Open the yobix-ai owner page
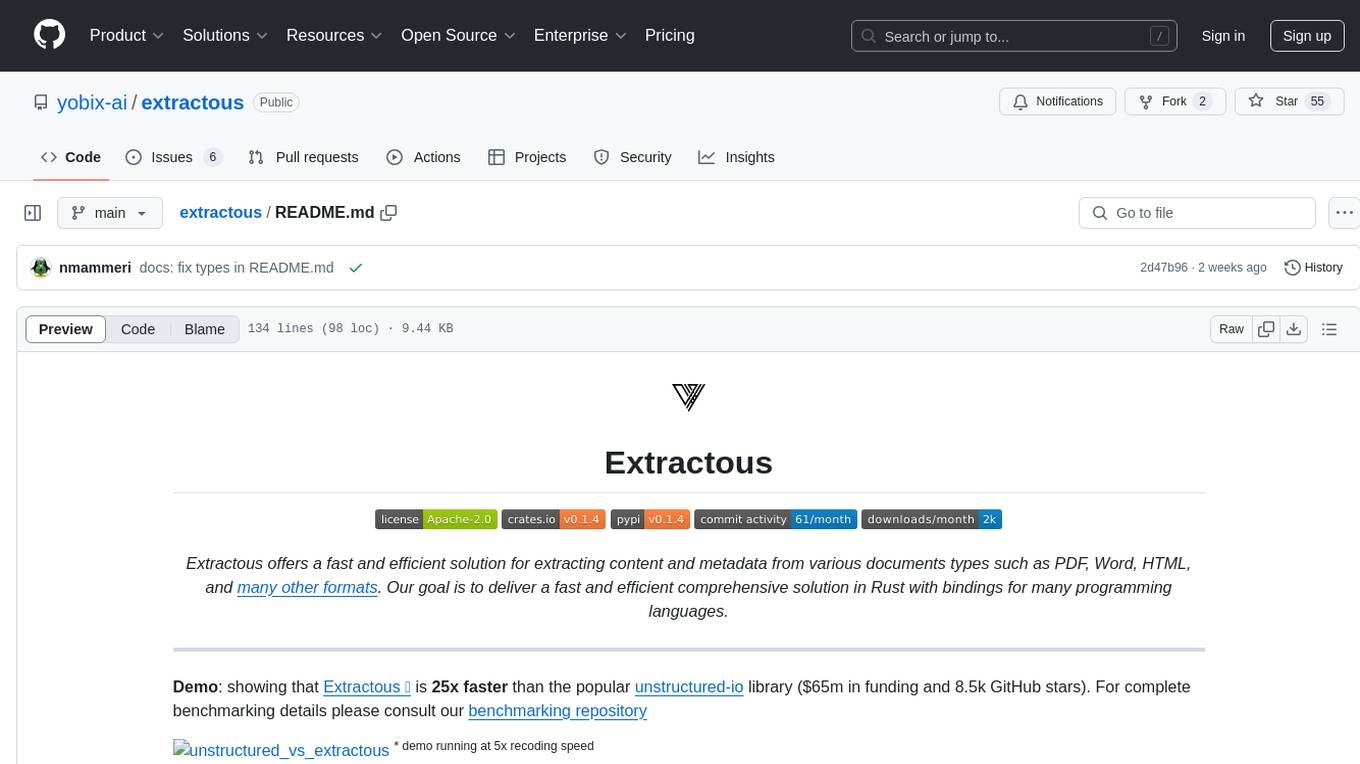Image resolution: width=1360 pixels, height=764 pixels. click(92, 102)
